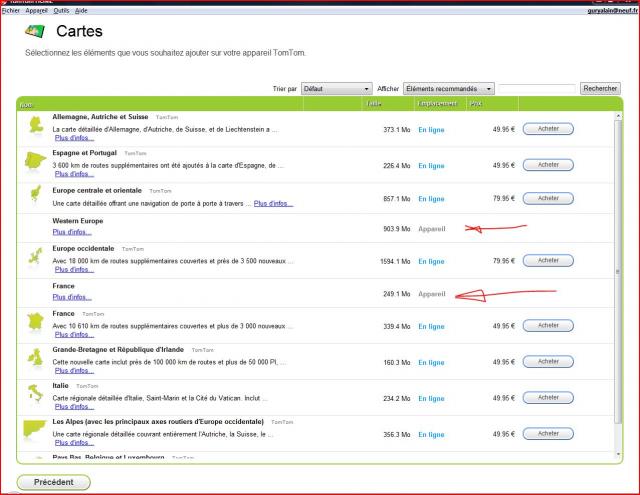Image resolution: width=640 pixels, height=495 pixels.
Task: Select the Les Alpes map title
Action: pyautogui.click(x=158, y=422)
